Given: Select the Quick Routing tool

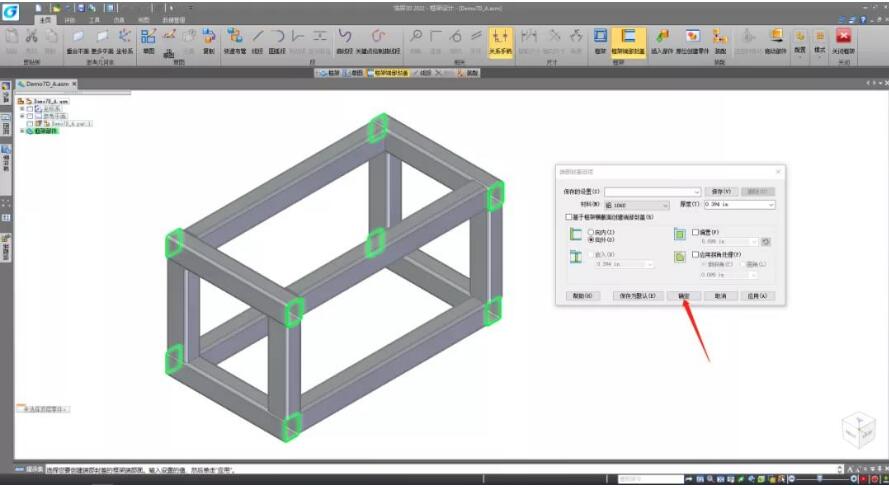Looking at the screenshot, I should point(234,41).
